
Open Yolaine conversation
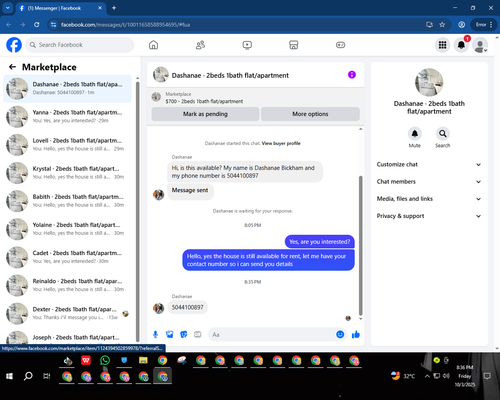(x=67, y=229)
